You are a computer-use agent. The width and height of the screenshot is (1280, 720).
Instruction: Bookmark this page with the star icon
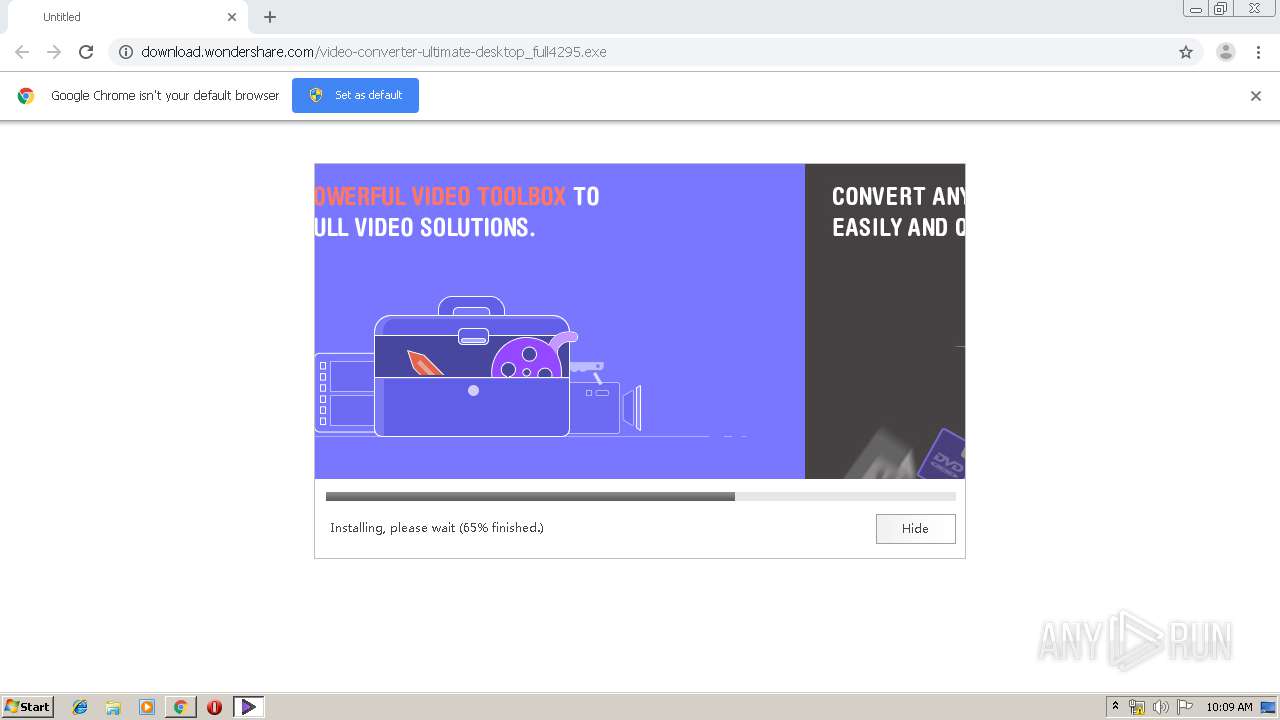pos(1186,52)
